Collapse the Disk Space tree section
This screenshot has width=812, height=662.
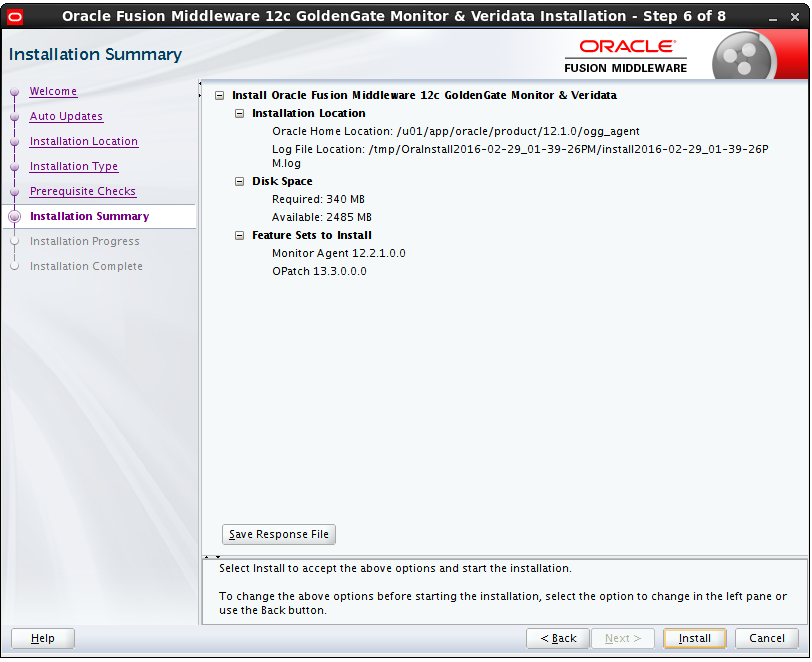(239, 181)
